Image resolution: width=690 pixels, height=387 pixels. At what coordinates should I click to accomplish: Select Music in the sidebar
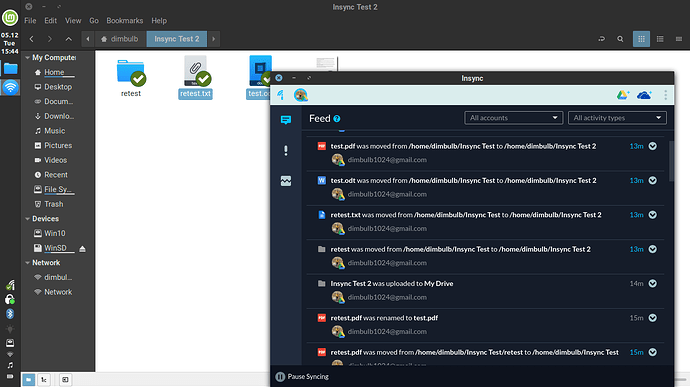[50, 131]
